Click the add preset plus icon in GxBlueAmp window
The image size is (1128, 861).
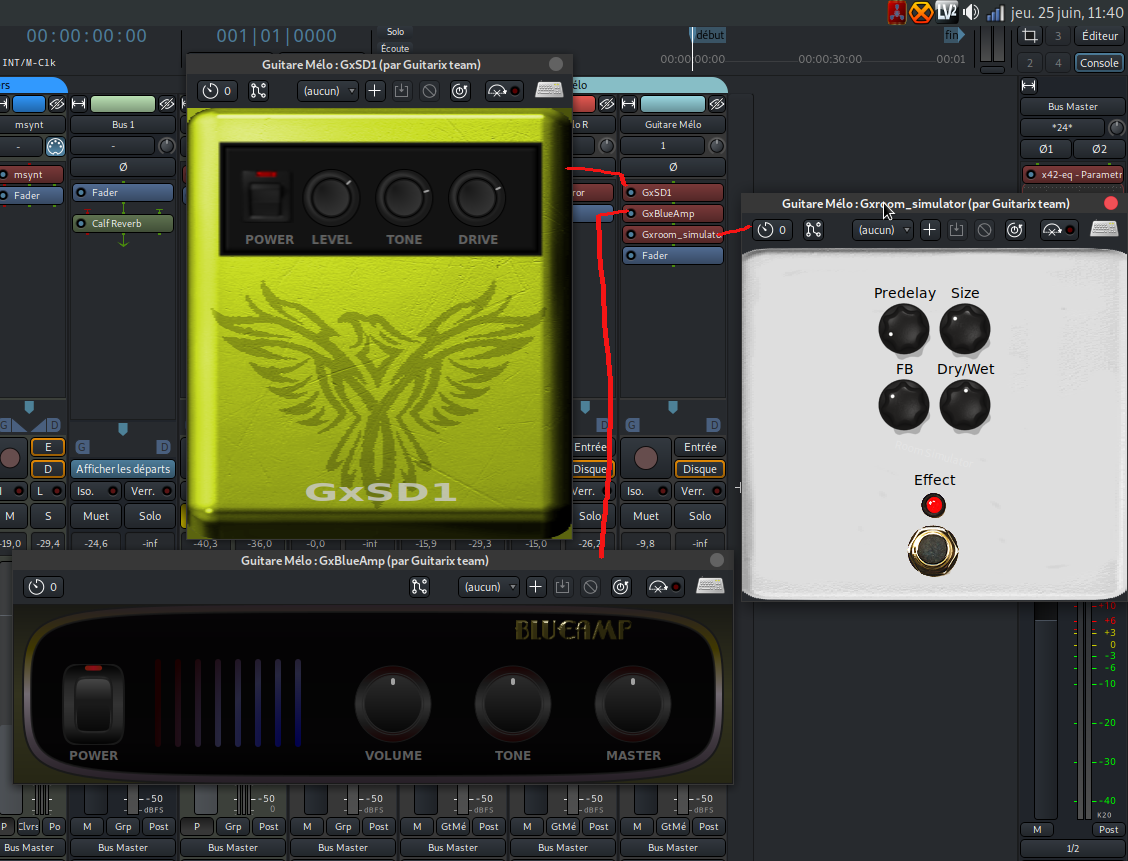click(536, 587)
